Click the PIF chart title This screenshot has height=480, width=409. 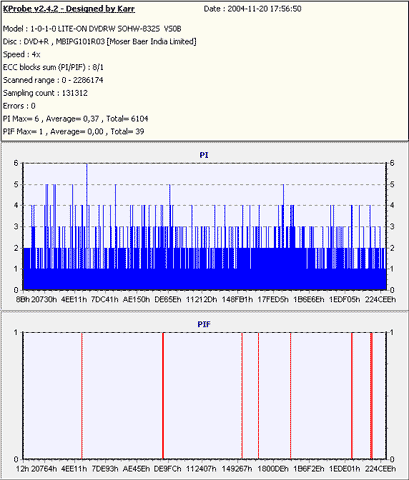pyautogui.click(x=204, y=324)
